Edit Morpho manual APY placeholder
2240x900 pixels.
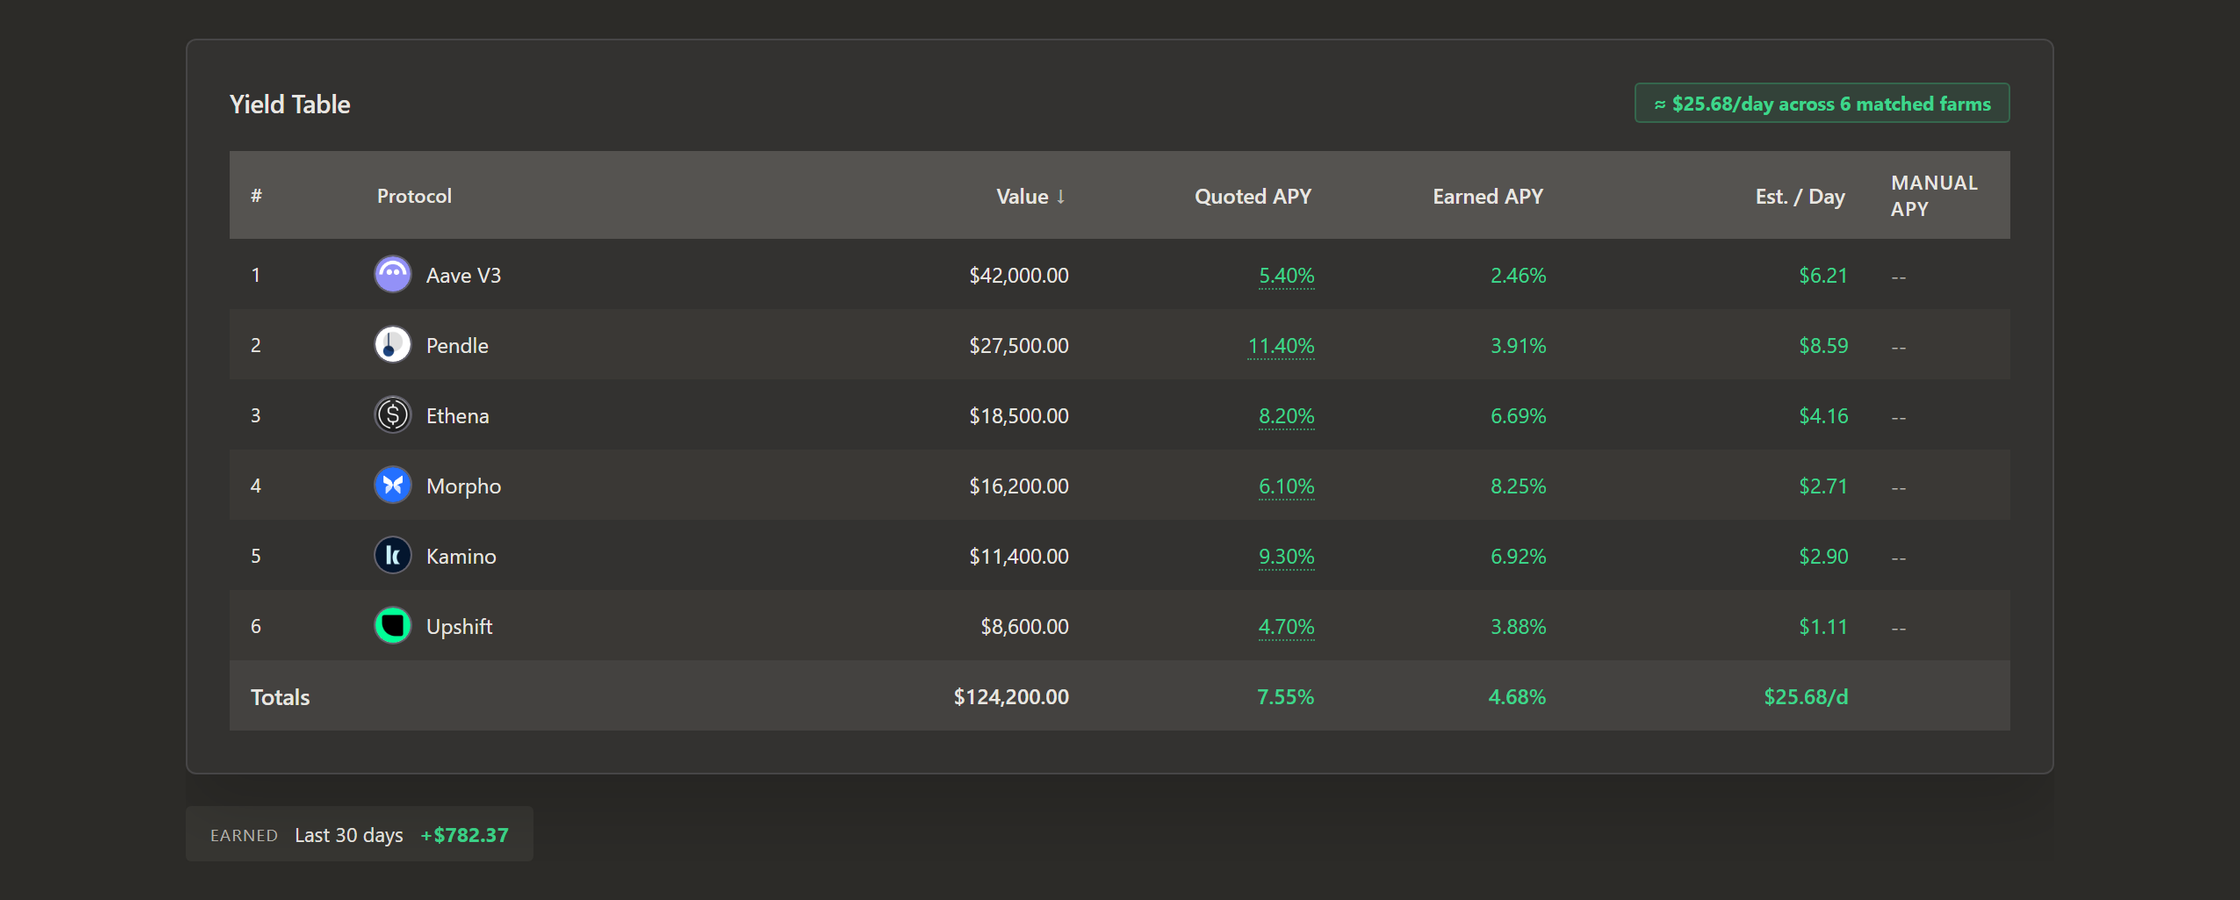click(x=1898, y=487)
